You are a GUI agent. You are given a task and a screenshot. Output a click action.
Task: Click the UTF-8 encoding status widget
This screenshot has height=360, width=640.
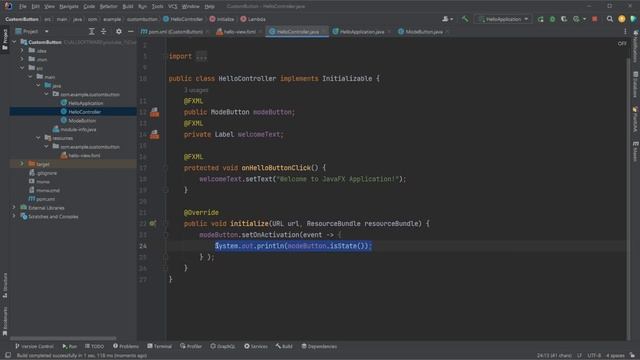(x=594, y=356)
